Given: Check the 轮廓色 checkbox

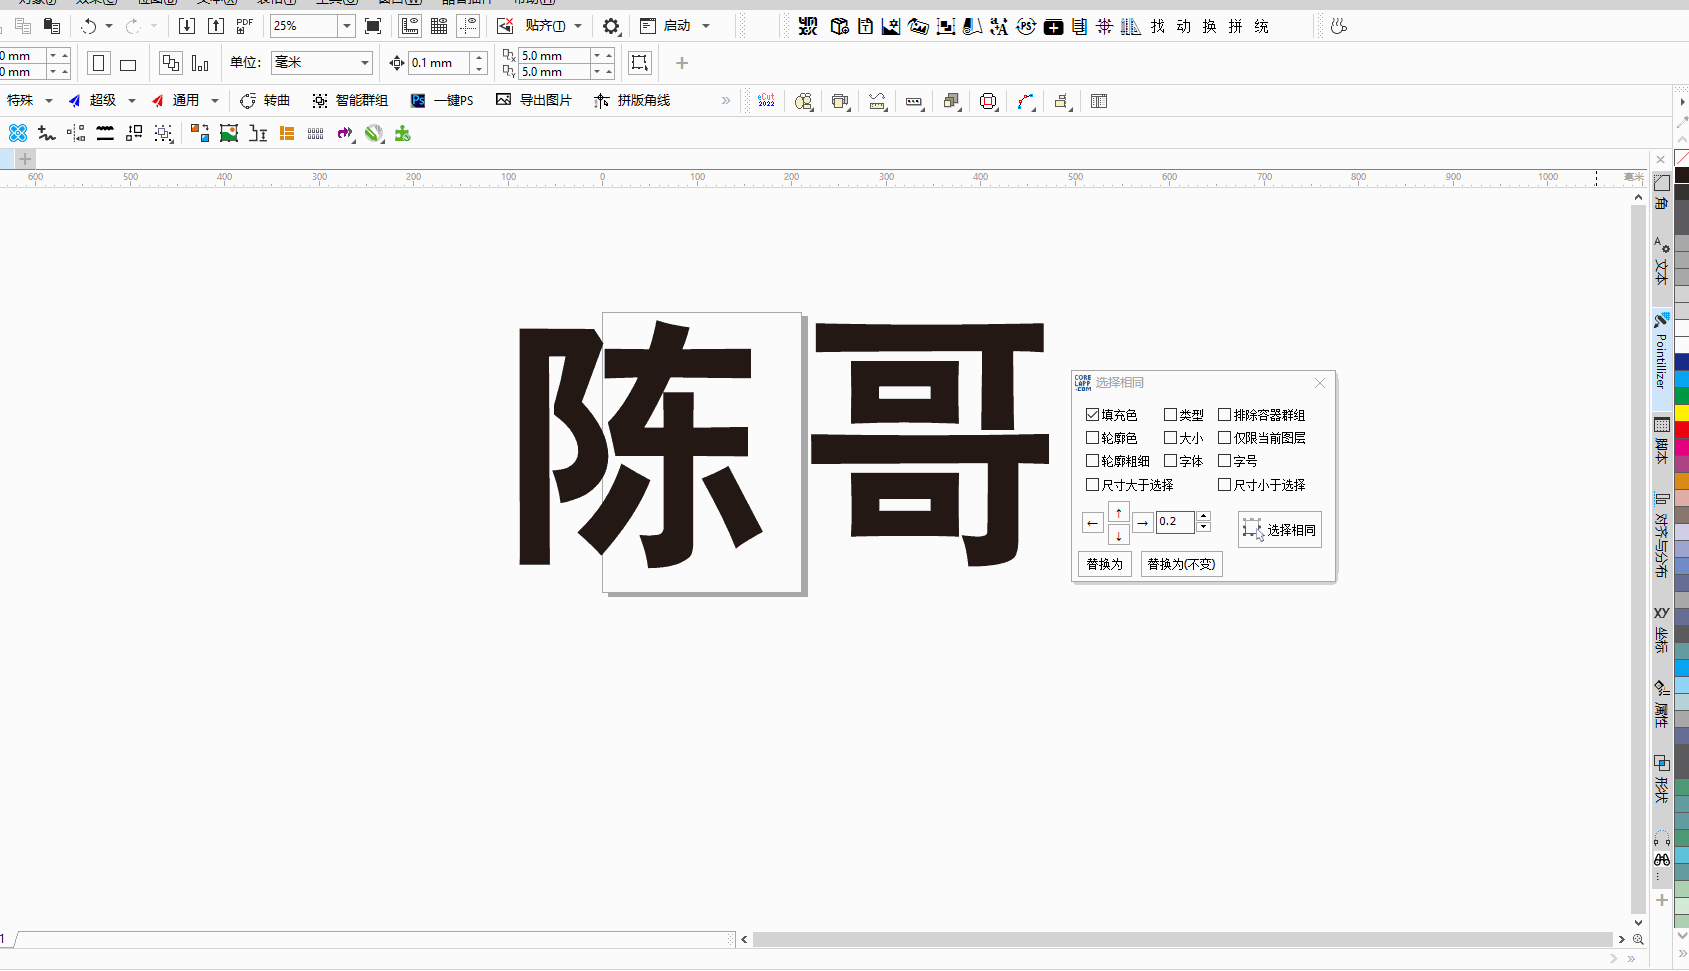Looking at the screenshot, I should [x=1092, y=437].
